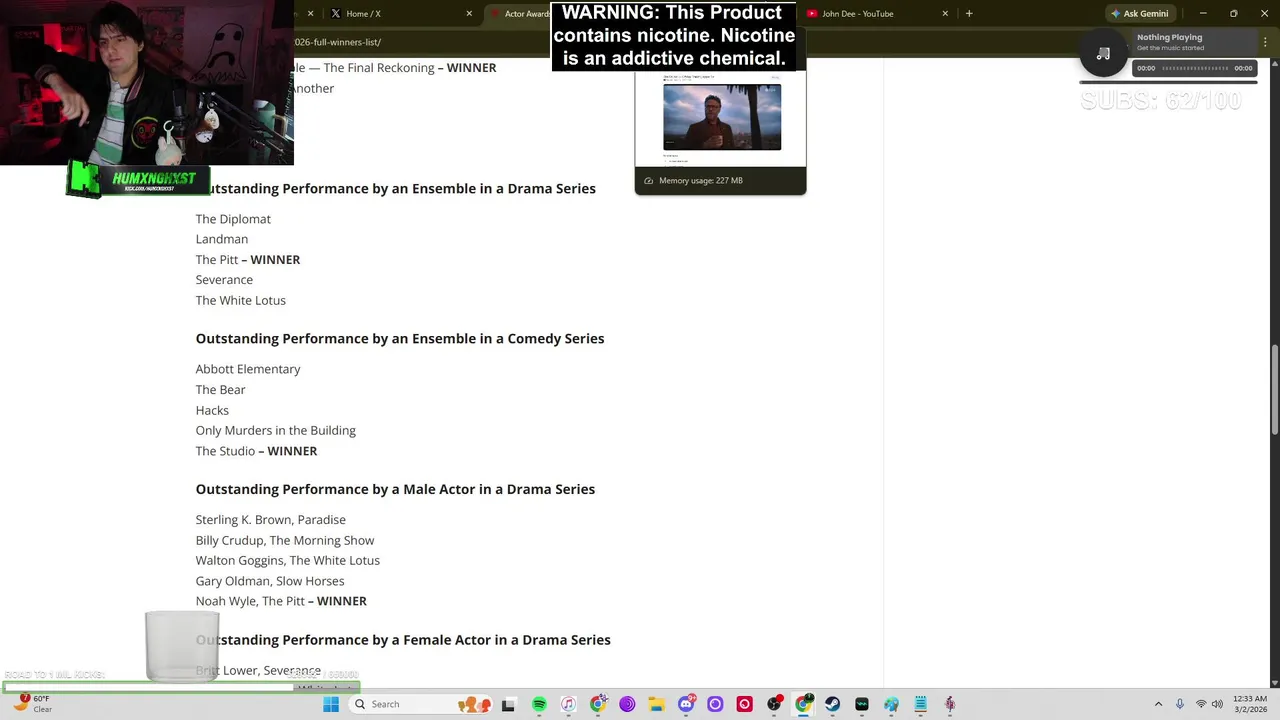Open Notepad from the taskbar

pyautogui.click(x=921, y=704)
